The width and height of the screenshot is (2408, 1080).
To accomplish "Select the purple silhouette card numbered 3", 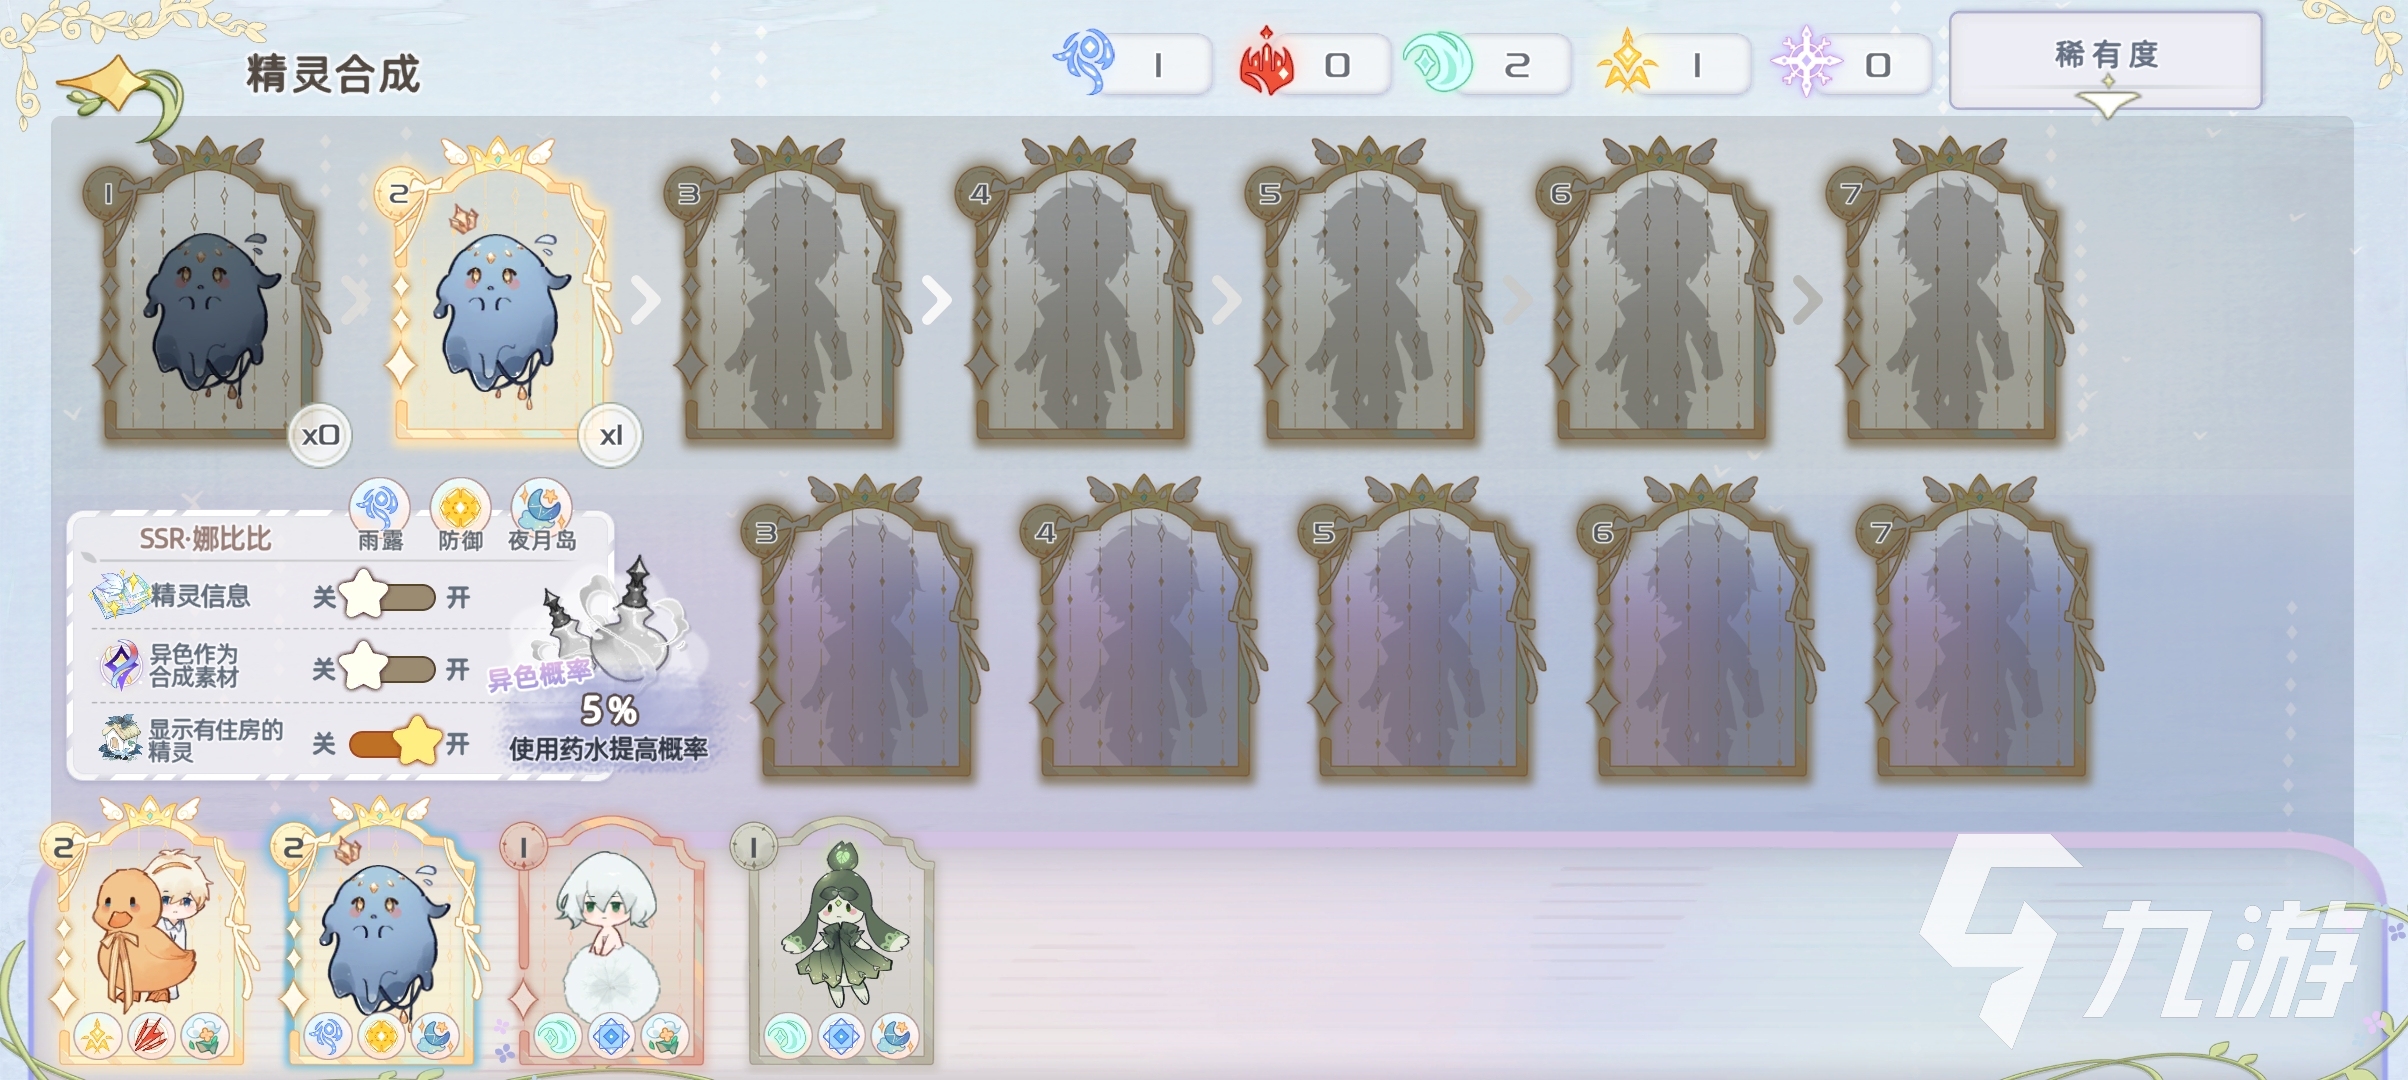I will [866, 630].
